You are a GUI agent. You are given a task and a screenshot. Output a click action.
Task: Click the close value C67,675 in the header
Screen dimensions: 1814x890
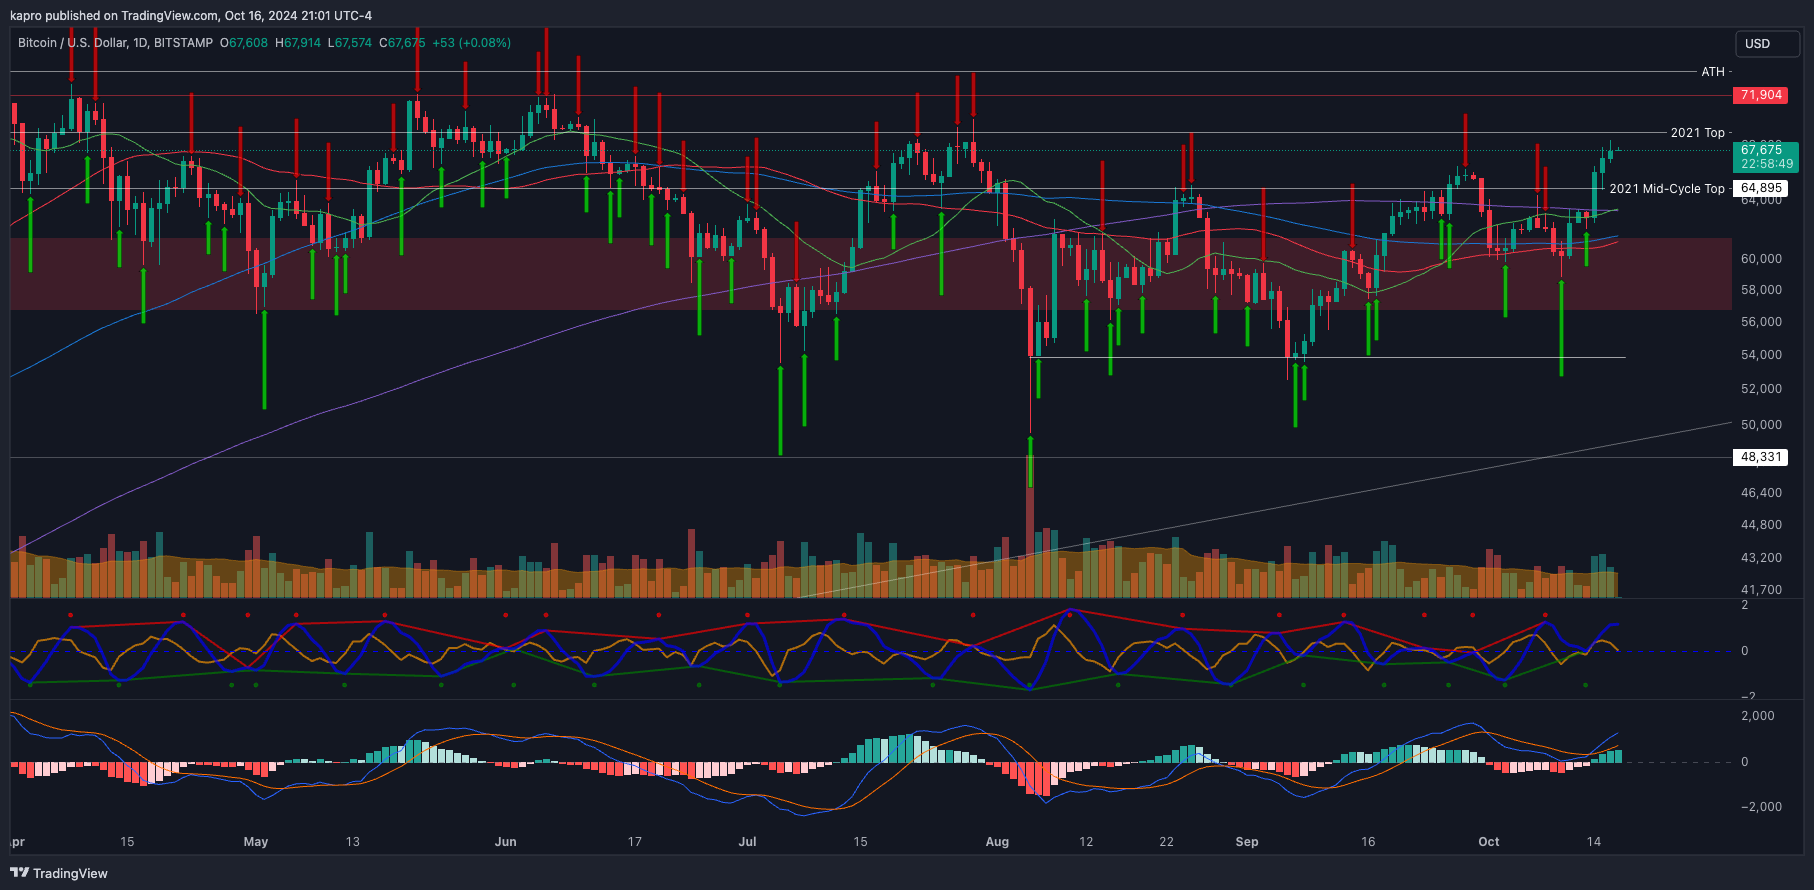403,43
